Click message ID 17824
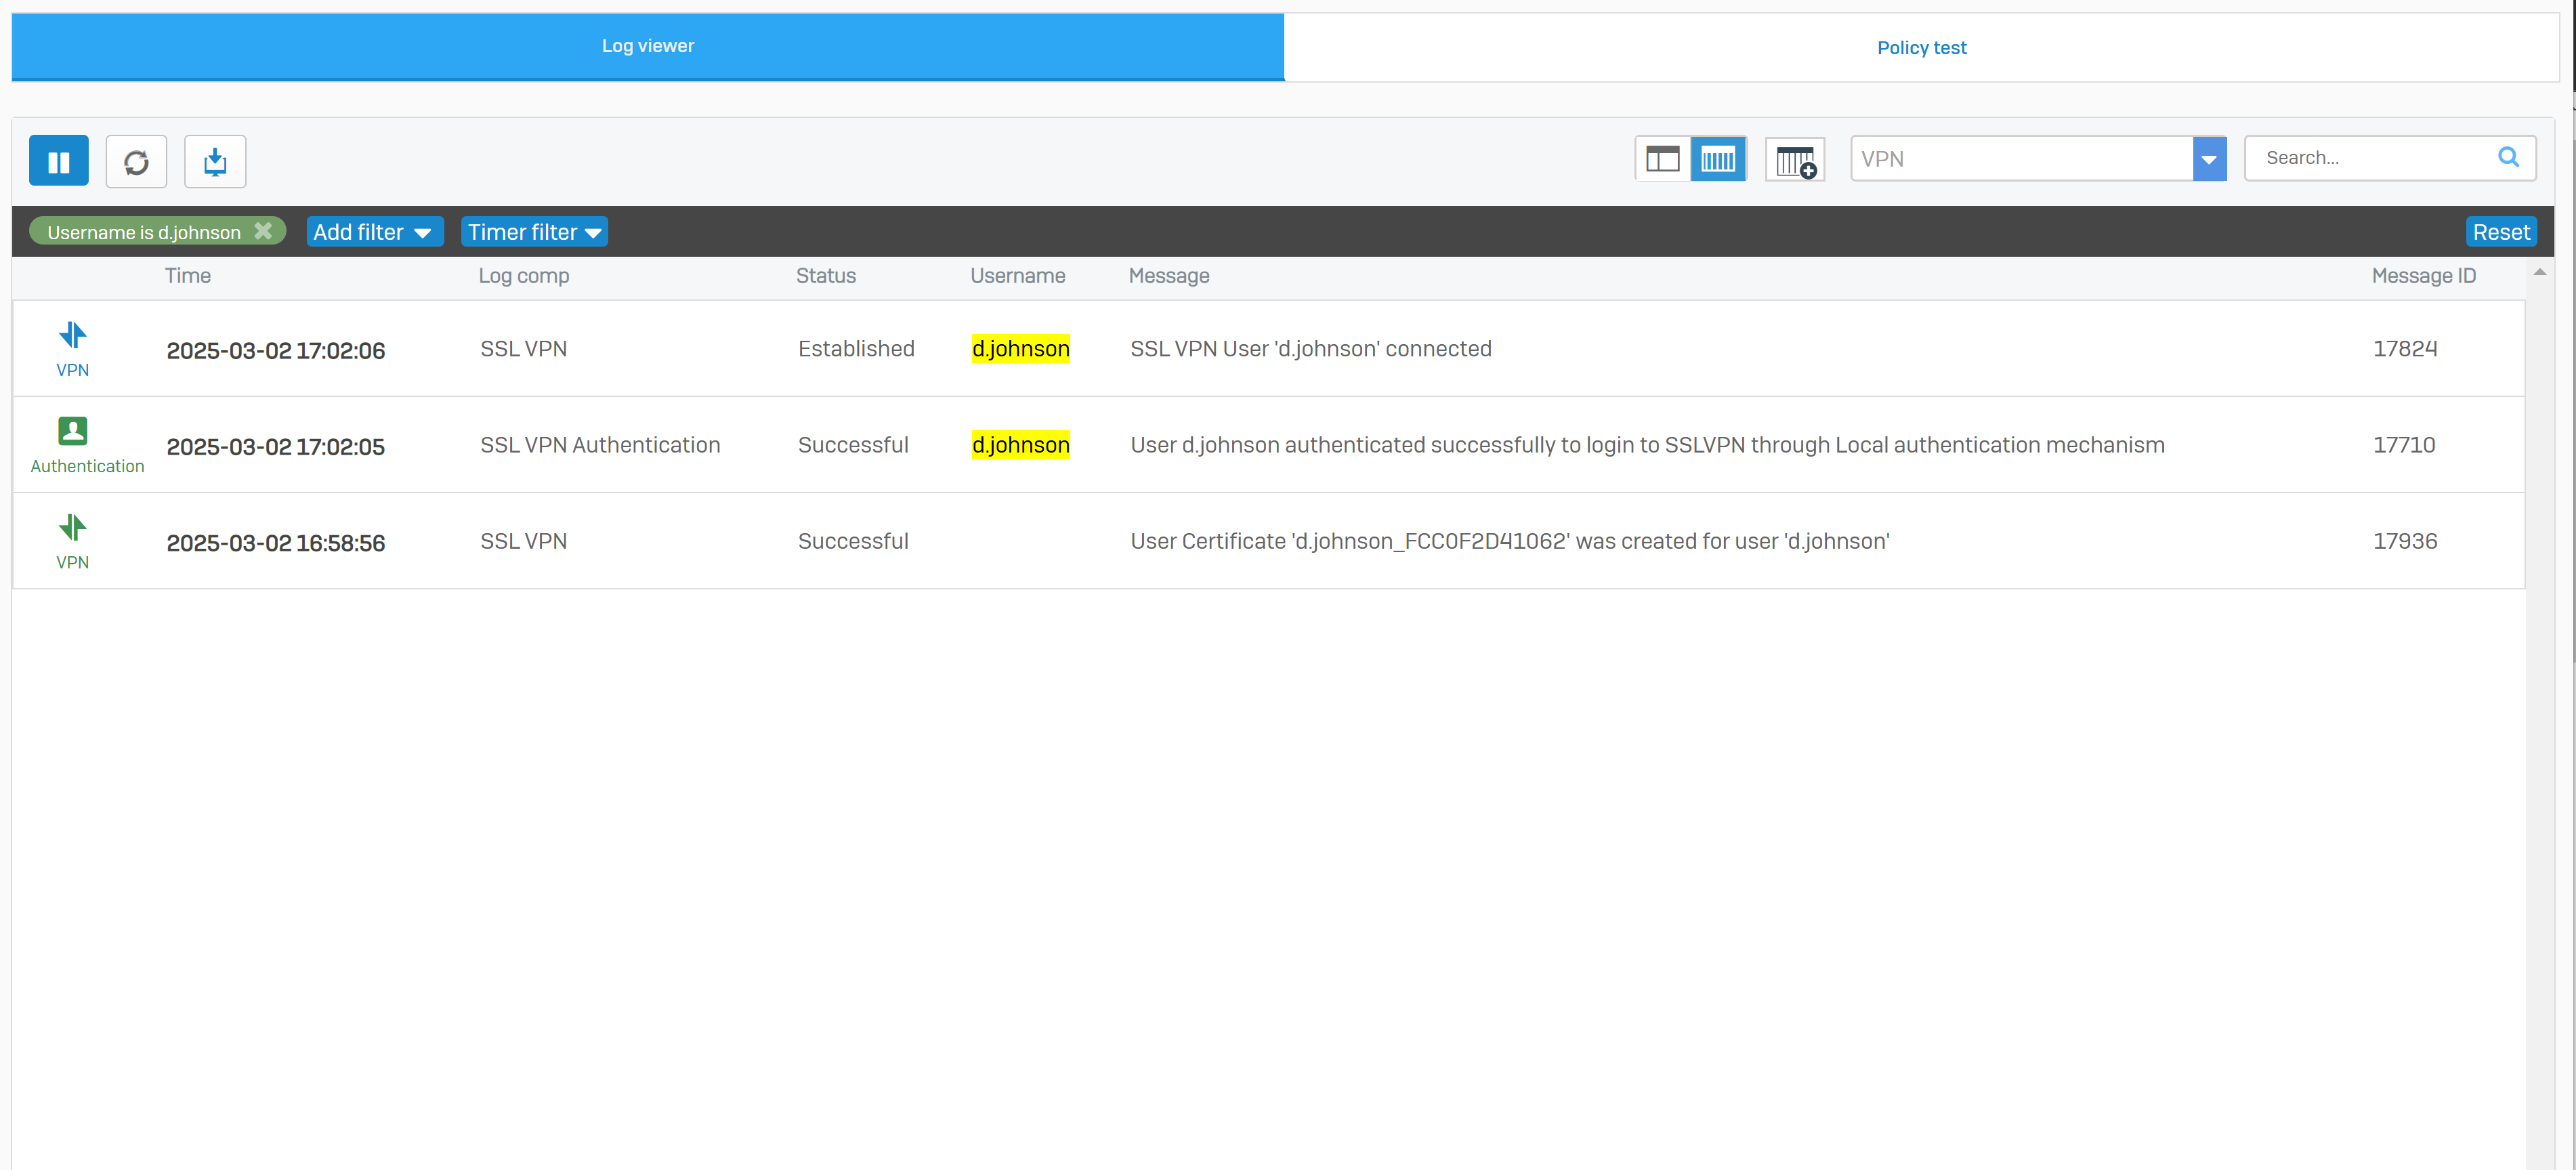 click(2404, 349)
